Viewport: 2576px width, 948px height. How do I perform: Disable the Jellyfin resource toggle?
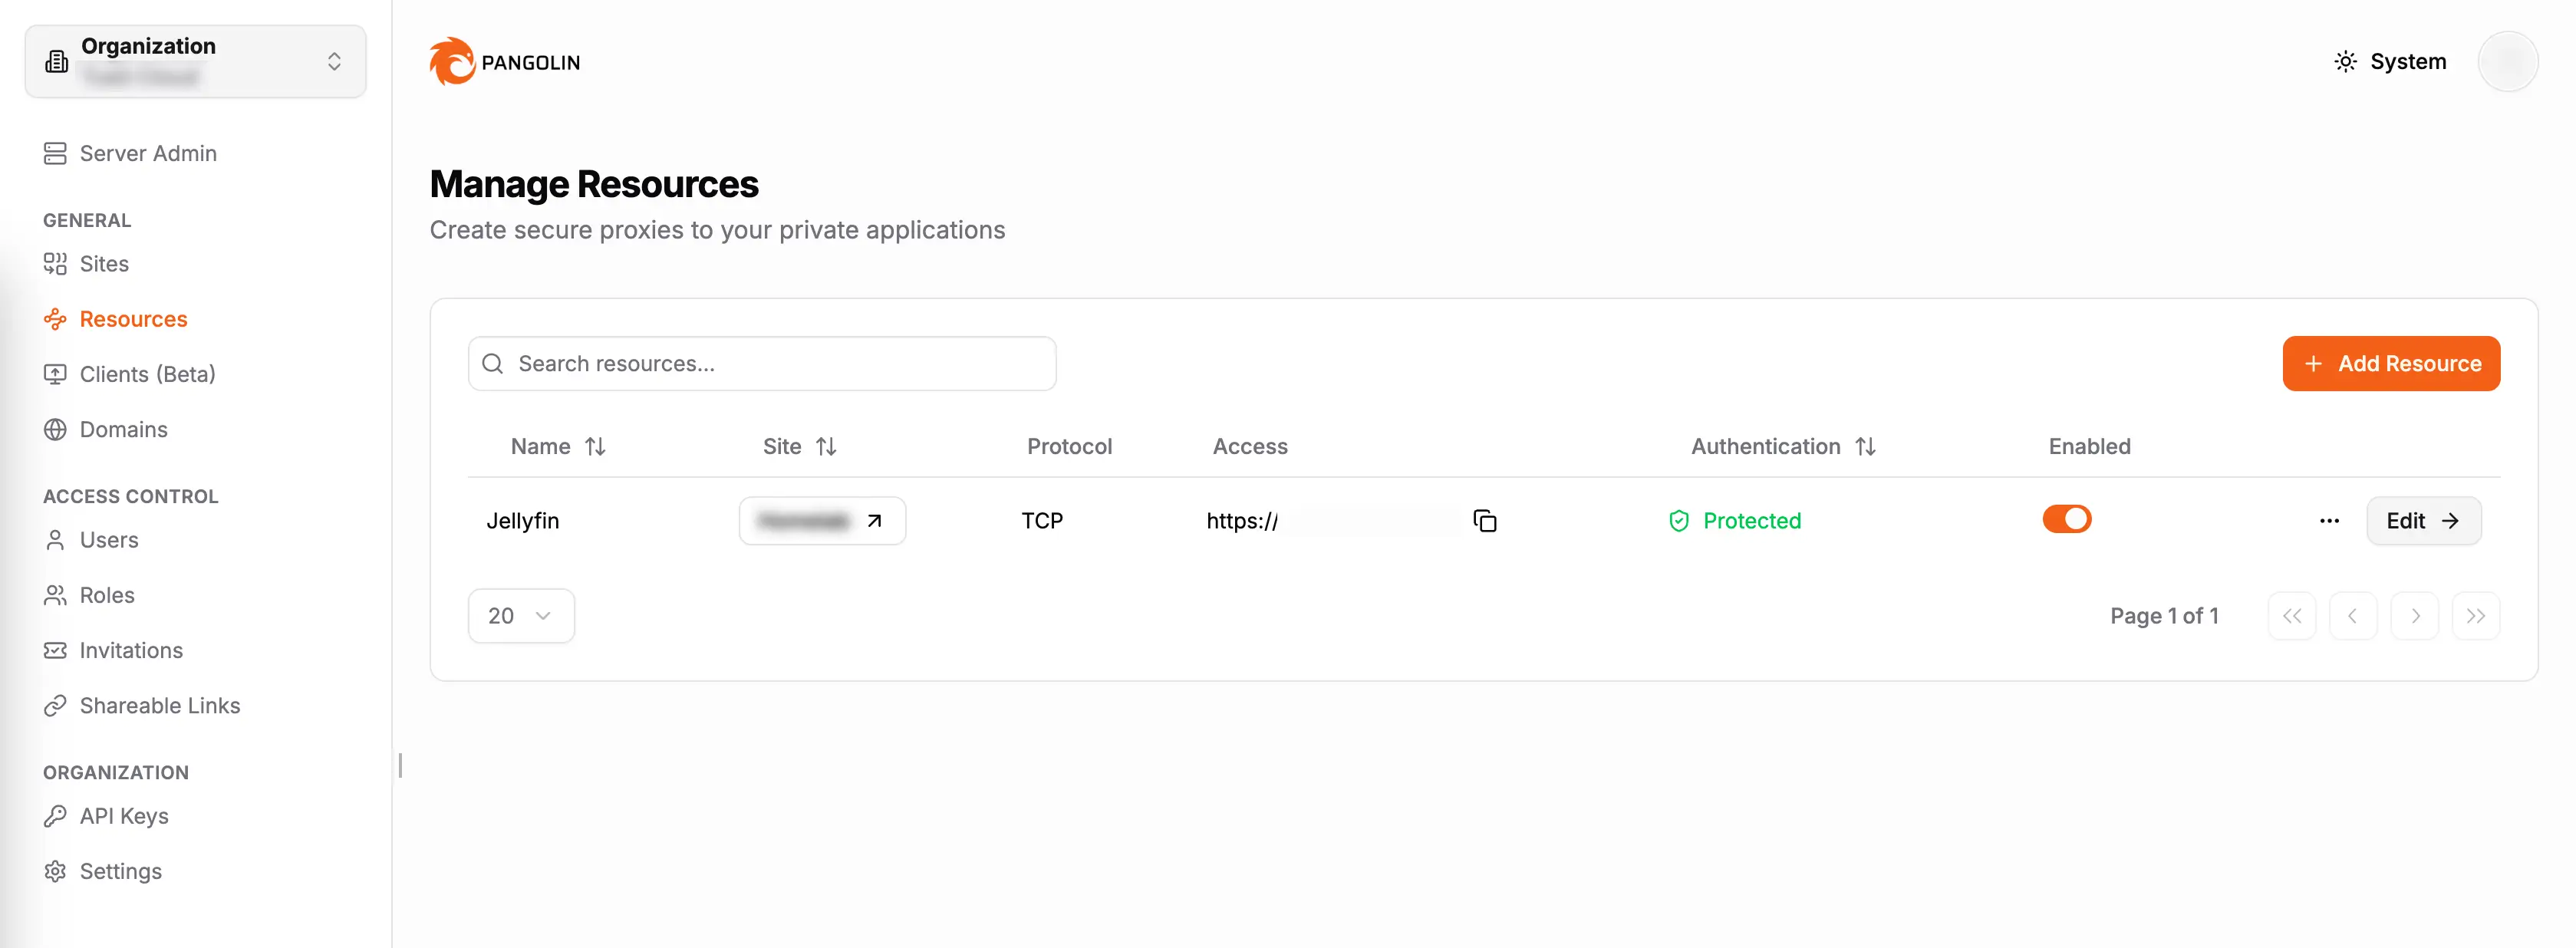(x=2066, y=519)
